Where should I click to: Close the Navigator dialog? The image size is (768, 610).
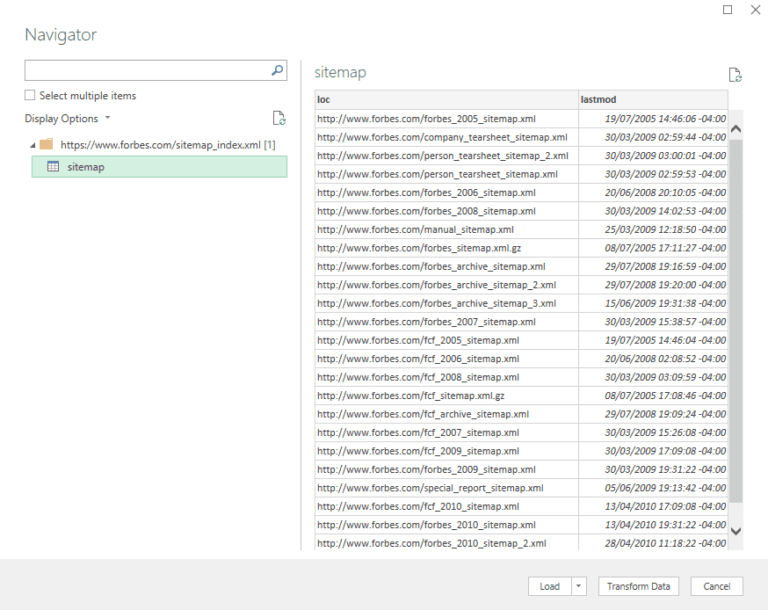[755, 9]
